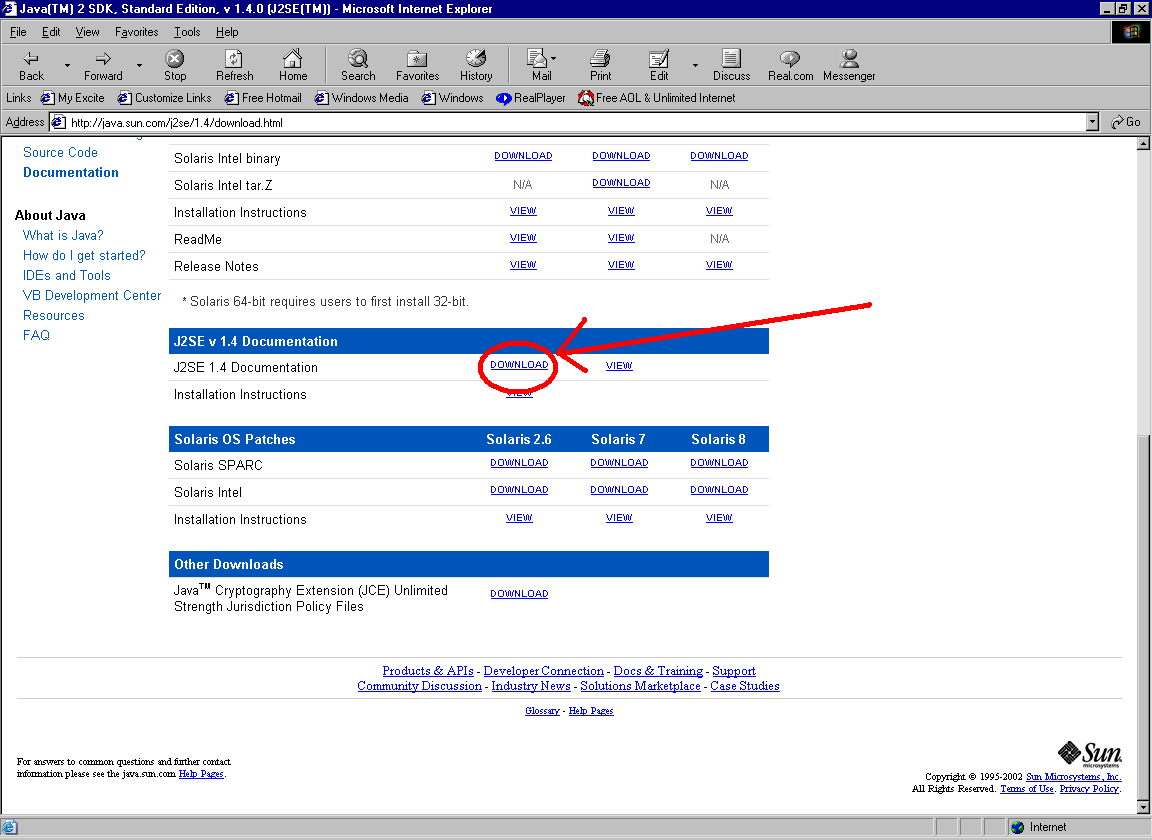
Task: Open the Windows Media links shortcut
Action: click(x=361, y=98)
